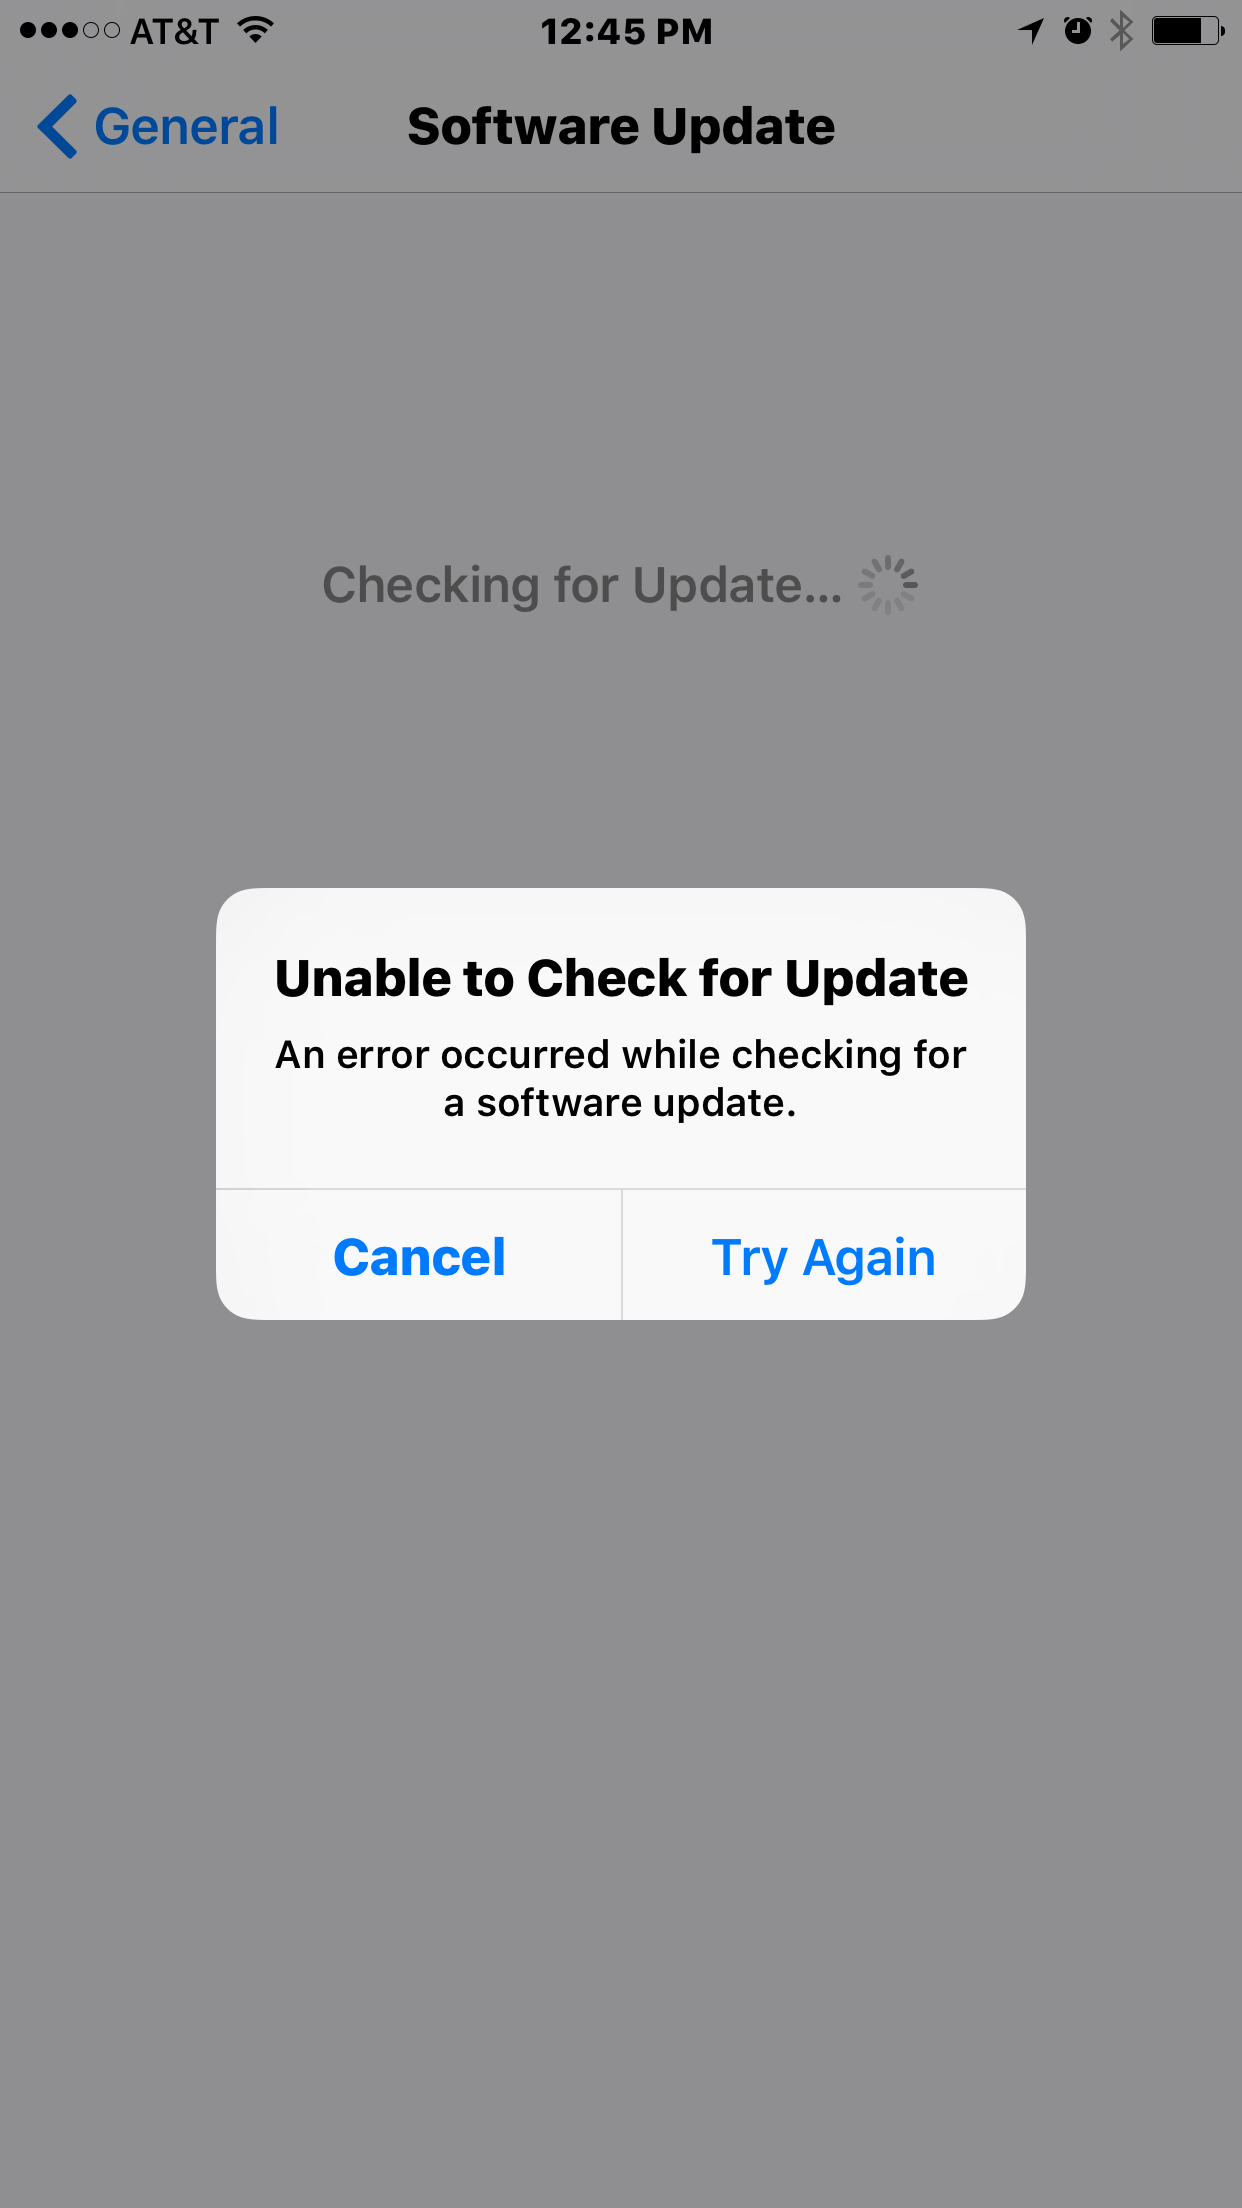Tap dimmed background above the Checking text

(621, 370)
